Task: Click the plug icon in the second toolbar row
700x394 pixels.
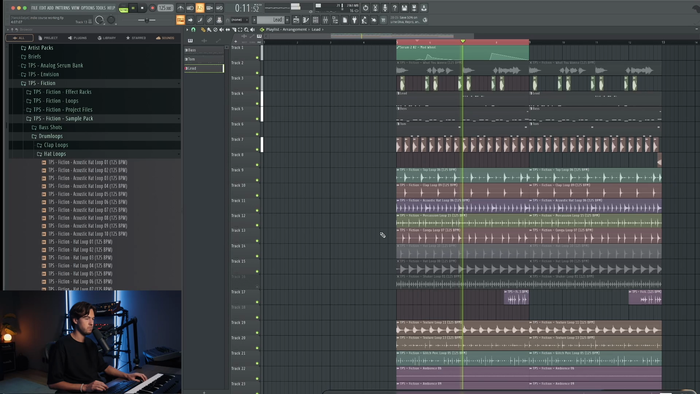Action: click(x=354, y=20)
